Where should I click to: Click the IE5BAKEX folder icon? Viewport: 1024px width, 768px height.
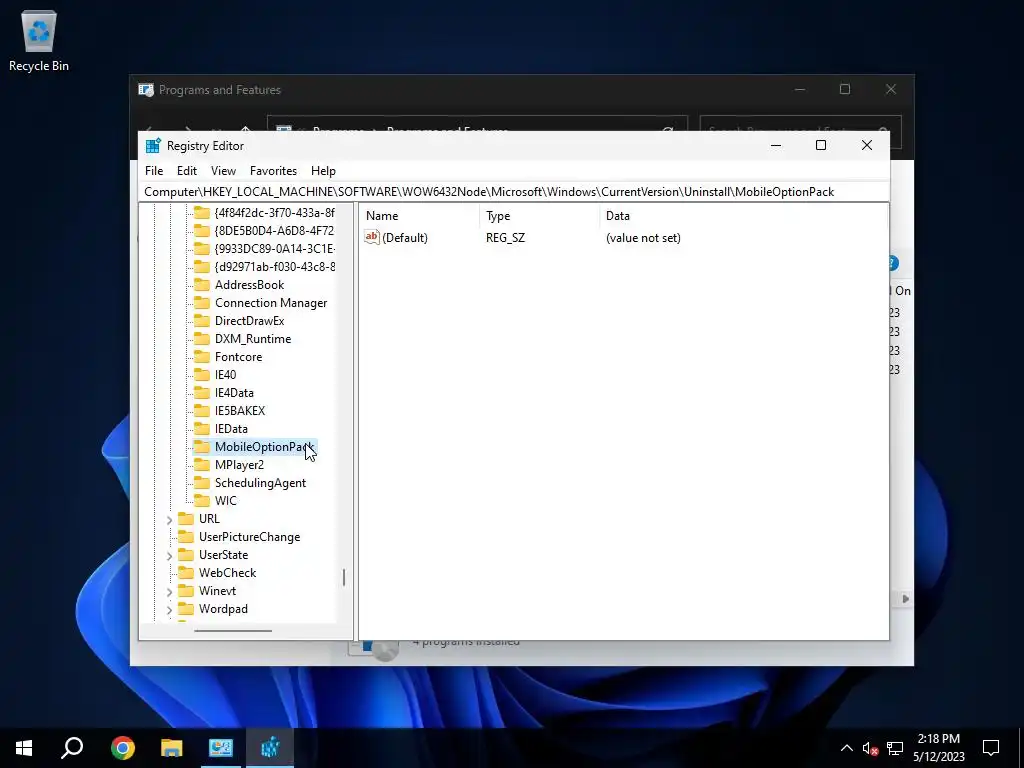[x=202, y=411]
